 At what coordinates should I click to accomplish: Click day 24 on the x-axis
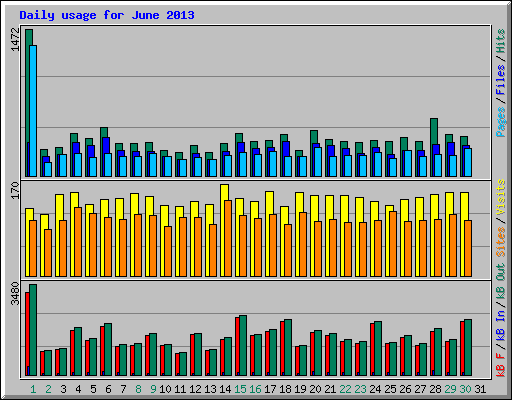pyautogui.click(x=375, y=389)
